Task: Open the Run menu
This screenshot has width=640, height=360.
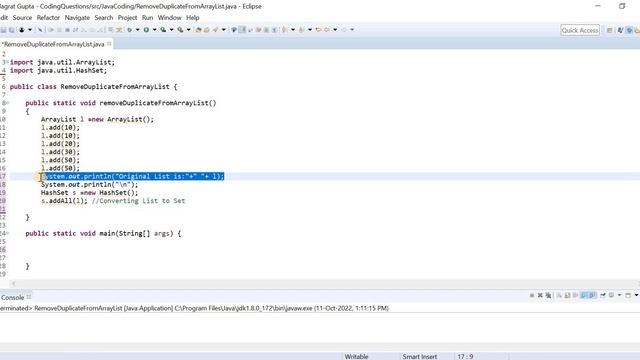Action: pos(147,18)
